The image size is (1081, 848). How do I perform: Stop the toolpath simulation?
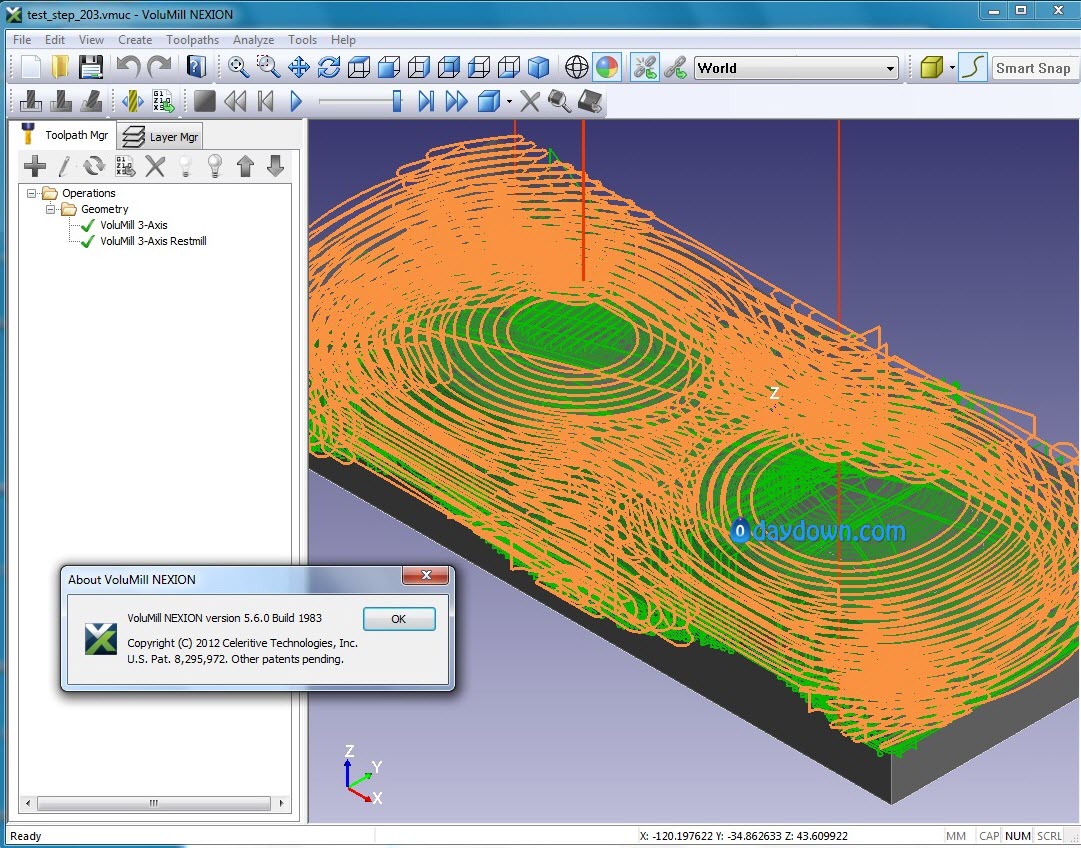click(204, 102)
